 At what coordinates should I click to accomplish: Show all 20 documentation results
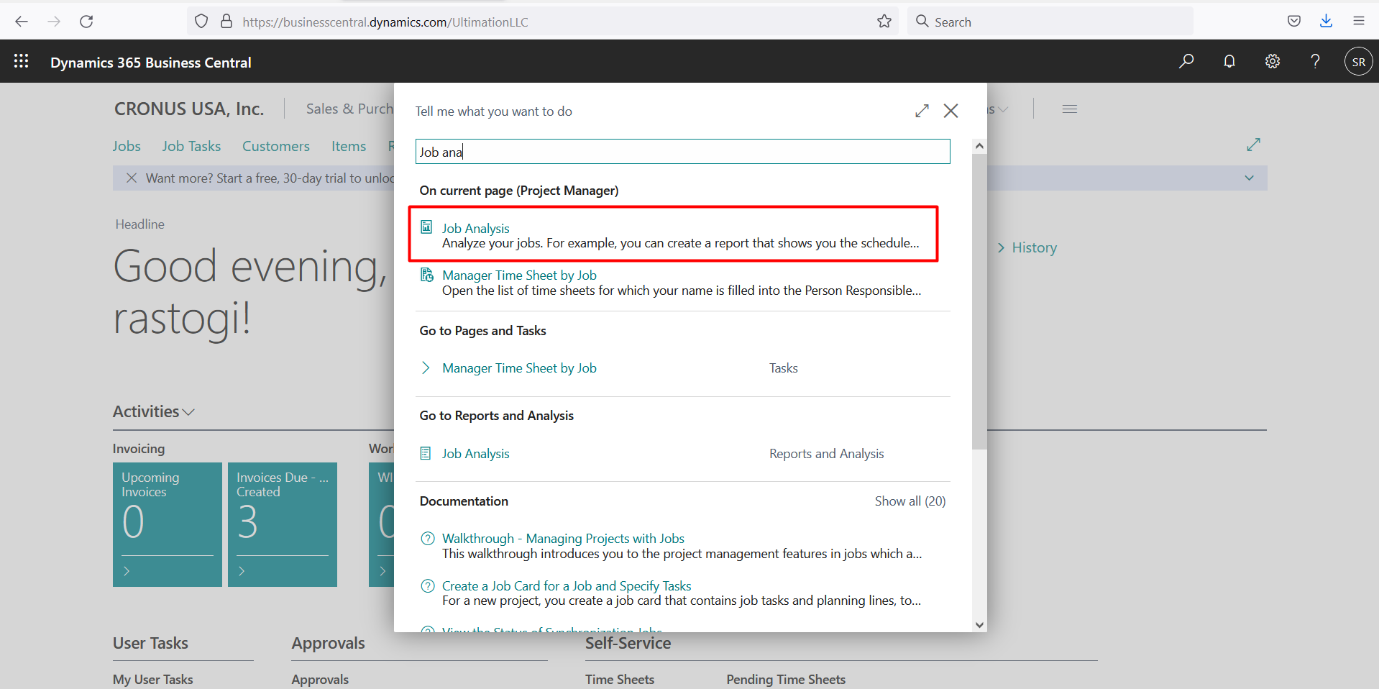[910, 500]
